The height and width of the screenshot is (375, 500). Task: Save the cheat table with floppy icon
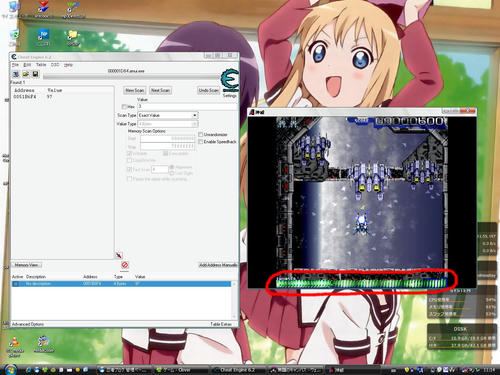point(35,74)
